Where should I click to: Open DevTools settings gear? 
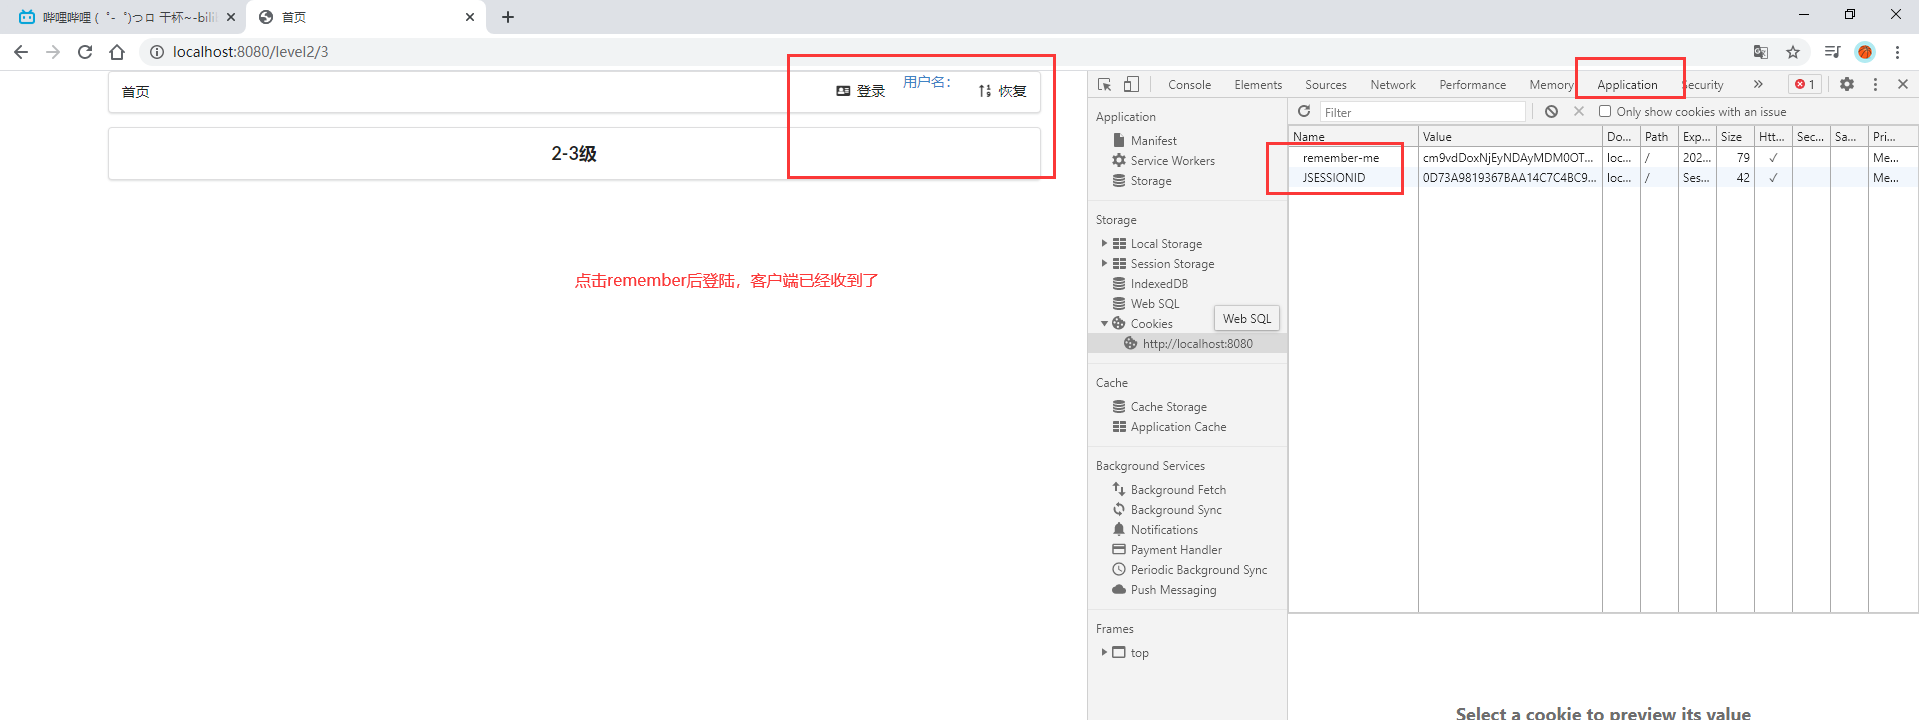tap(1847, 84)
